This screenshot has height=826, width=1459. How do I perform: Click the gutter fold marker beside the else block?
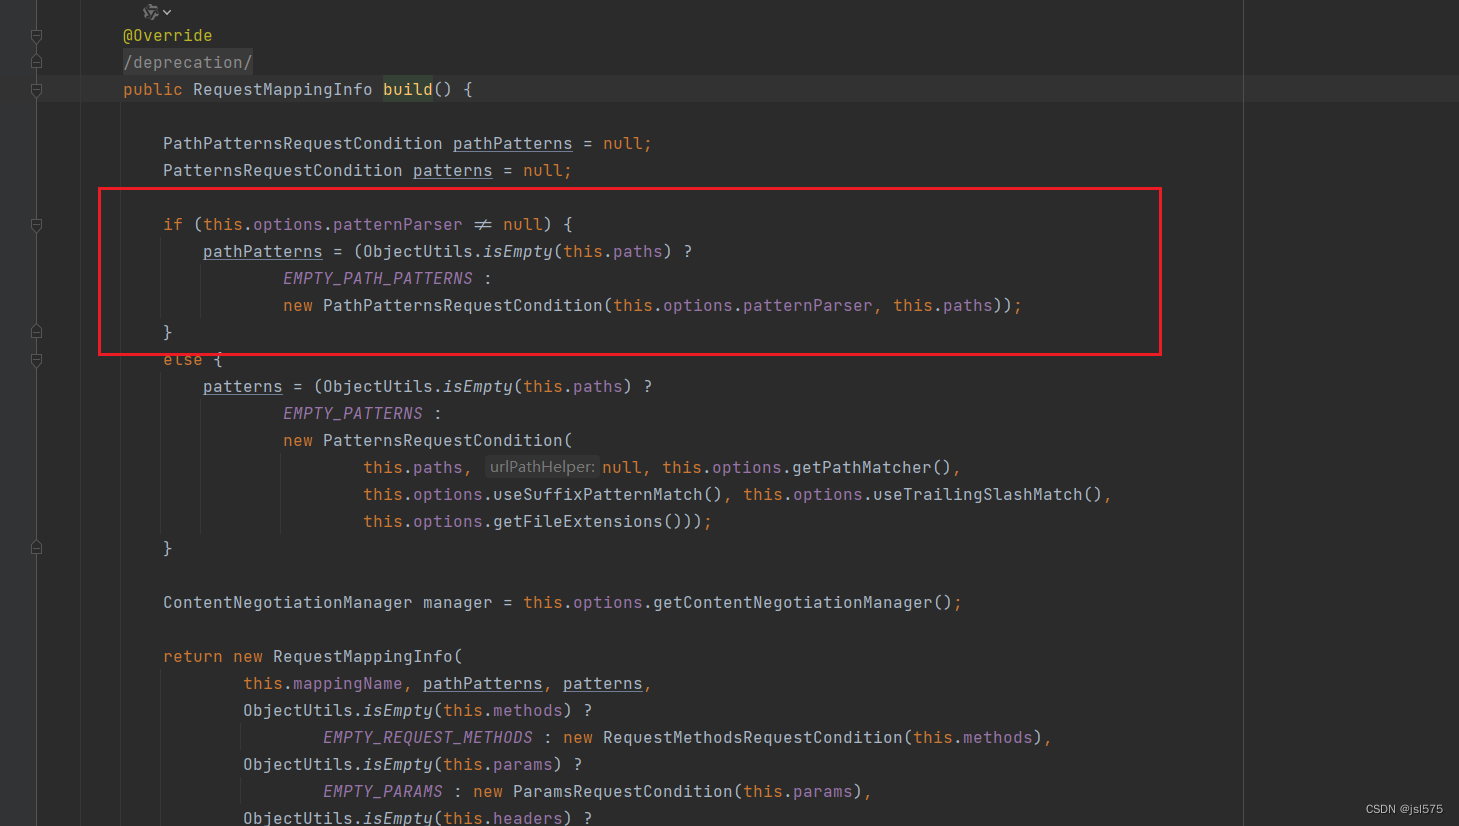pyautogui.click(x=36, y=358)
